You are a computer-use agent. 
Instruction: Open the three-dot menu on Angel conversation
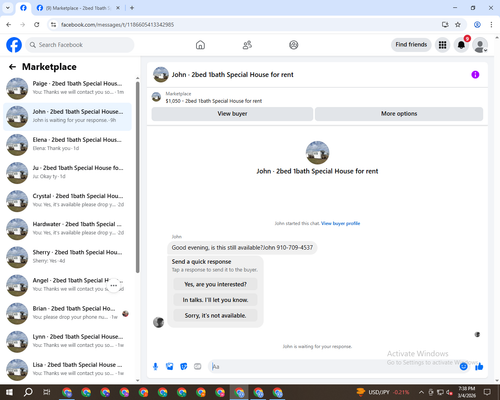[114, 285]
